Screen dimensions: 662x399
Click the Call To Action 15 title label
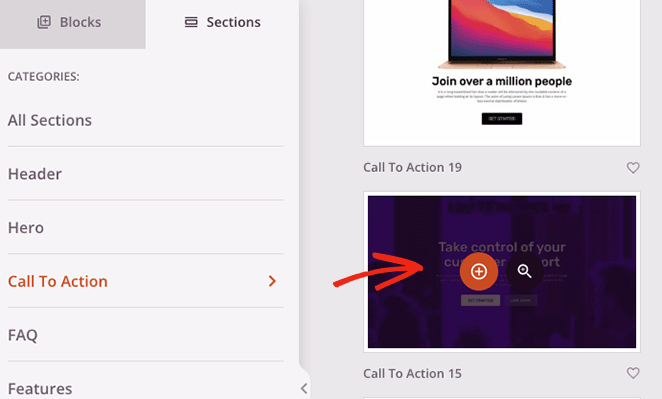point(412,374)
